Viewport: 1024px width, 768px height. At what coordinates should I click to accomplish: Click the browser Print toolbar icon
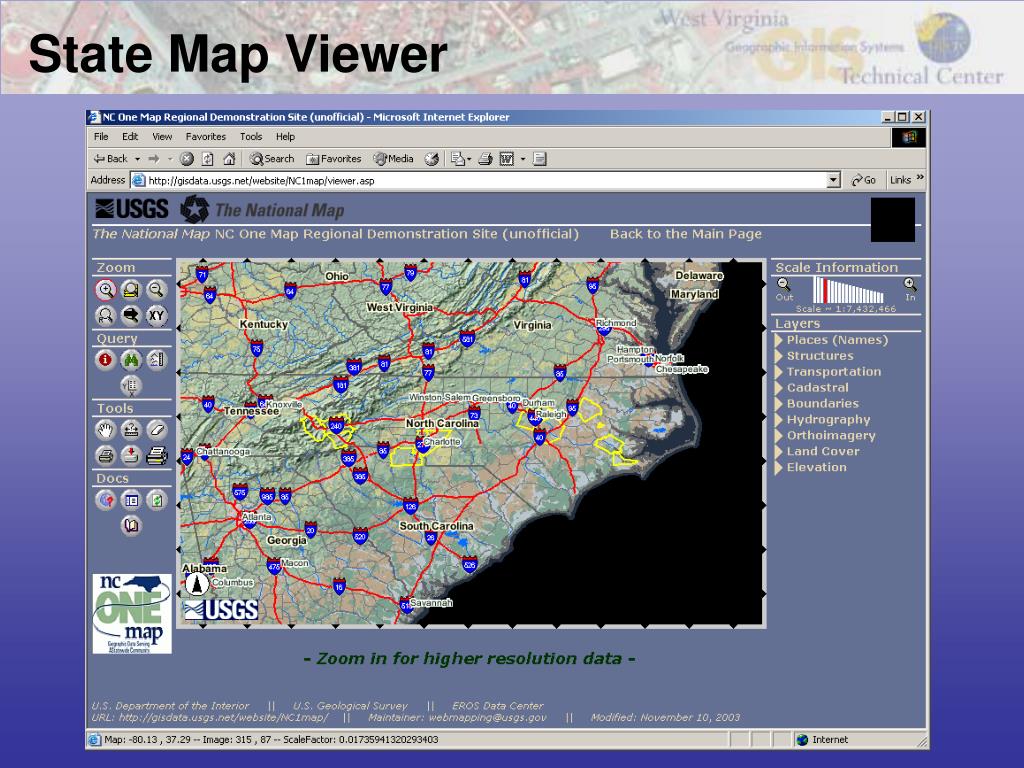(x=485, y=159)
